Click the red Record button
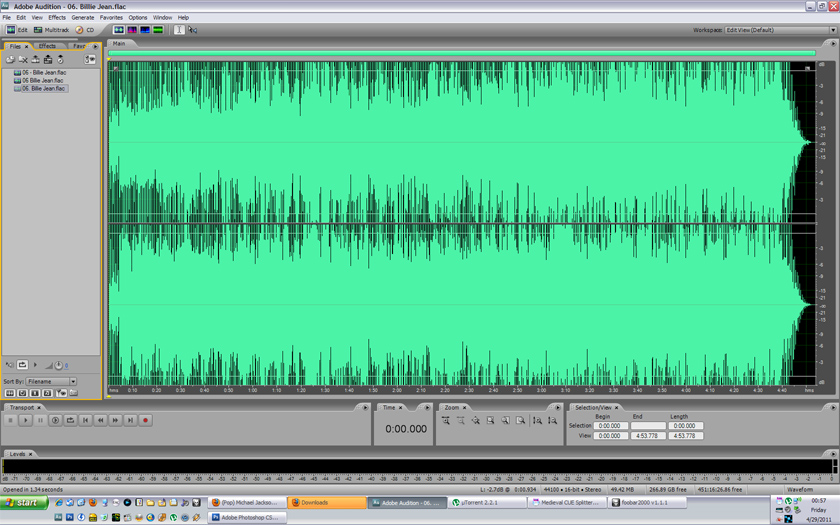 [145, 421]
